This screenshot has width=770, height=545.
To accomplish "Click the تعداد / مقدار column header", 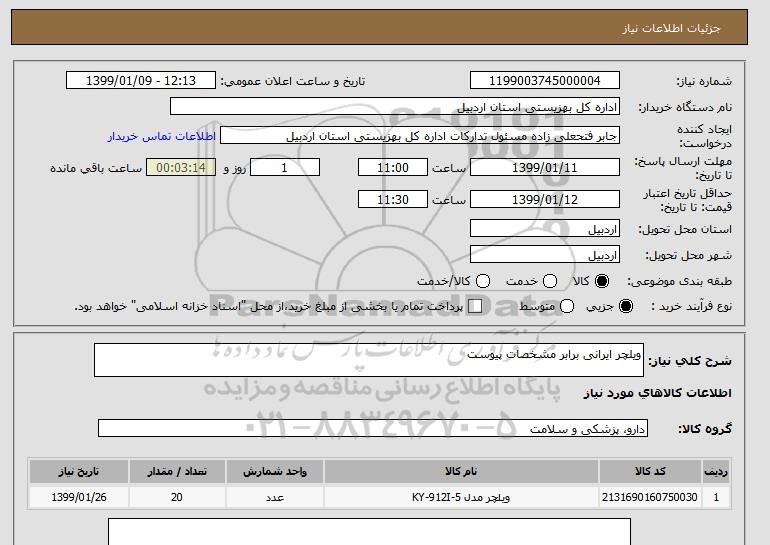I will tap(177, 471).
